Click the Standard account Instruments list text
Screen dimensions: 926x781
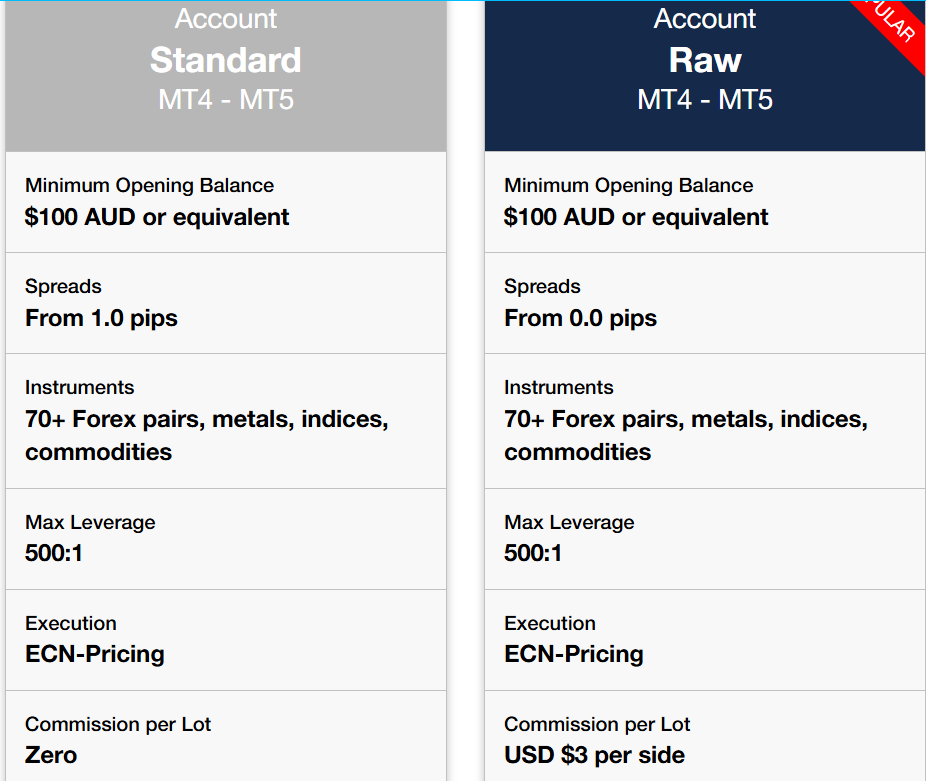tap(206, 435)
